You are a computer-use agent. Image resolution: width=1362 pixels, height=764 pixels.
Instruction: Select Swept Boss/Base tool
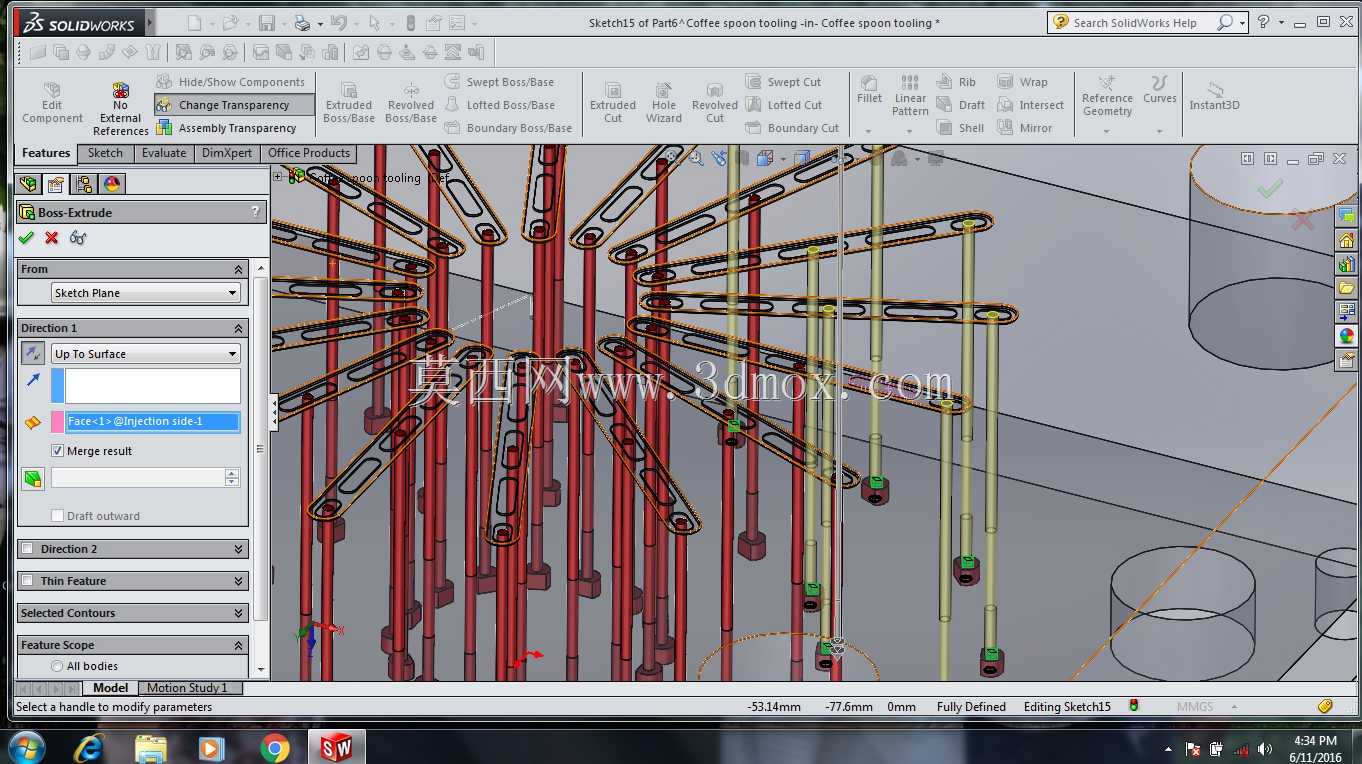[x=499, y=82]
